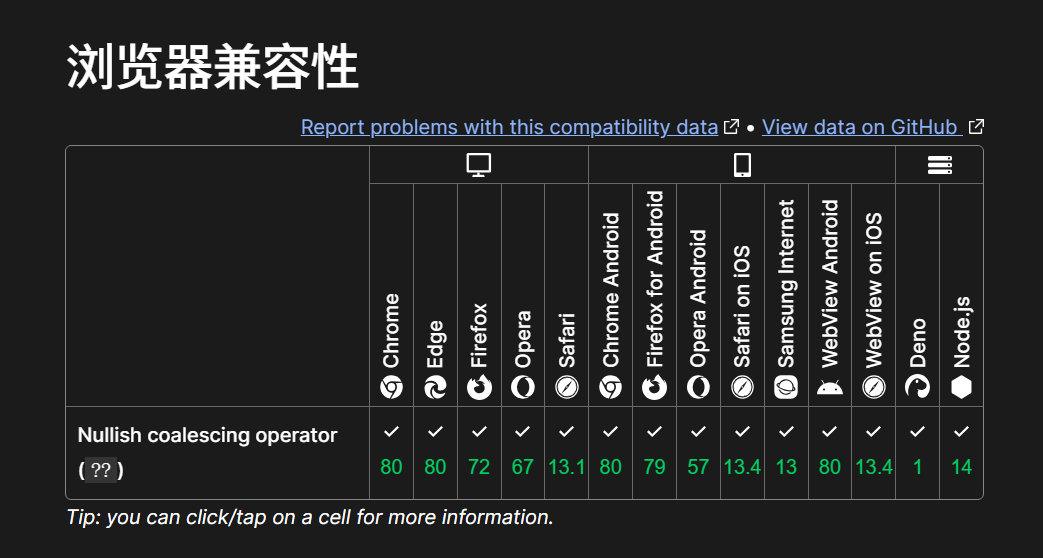Click the Chrome browser logo
Viewport: 1043px width, 558px height.
click(391, 388)
